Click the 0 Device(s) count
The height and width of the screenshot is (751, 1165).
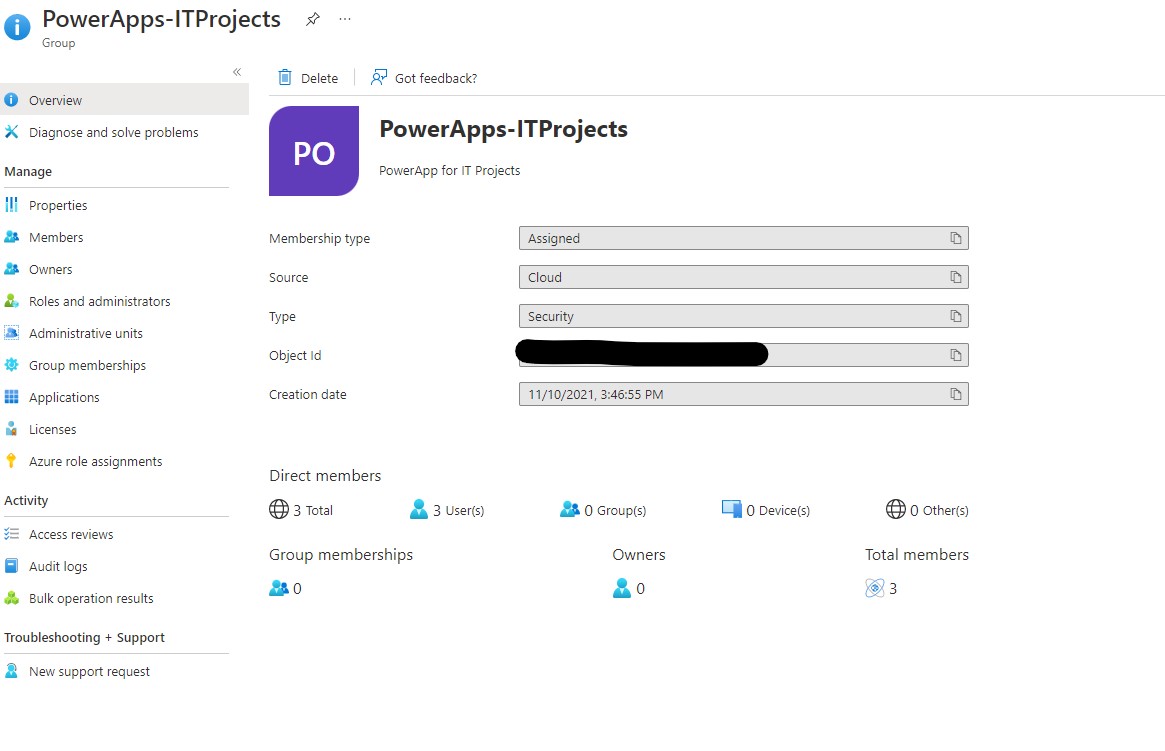pos(766,510)
